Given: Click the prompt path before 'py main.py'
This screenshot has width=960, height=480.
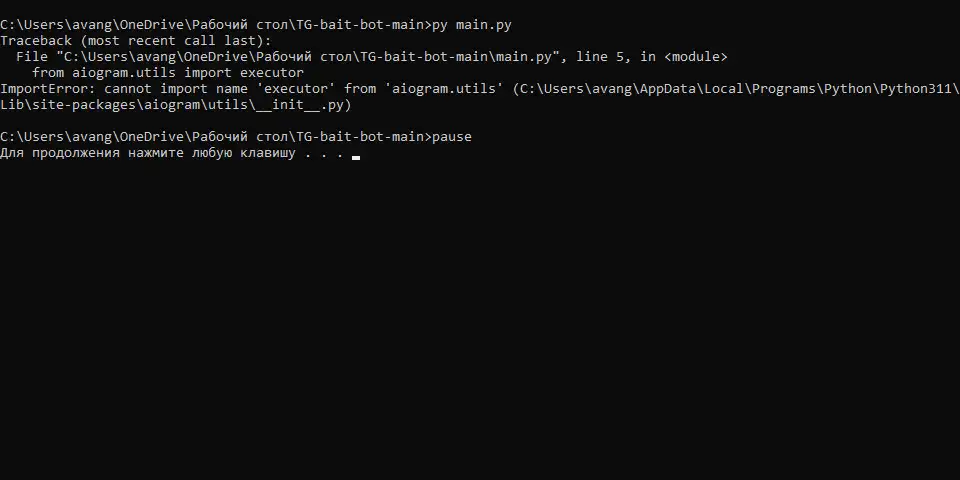Looking at the screenshot, I should (216, 25).
